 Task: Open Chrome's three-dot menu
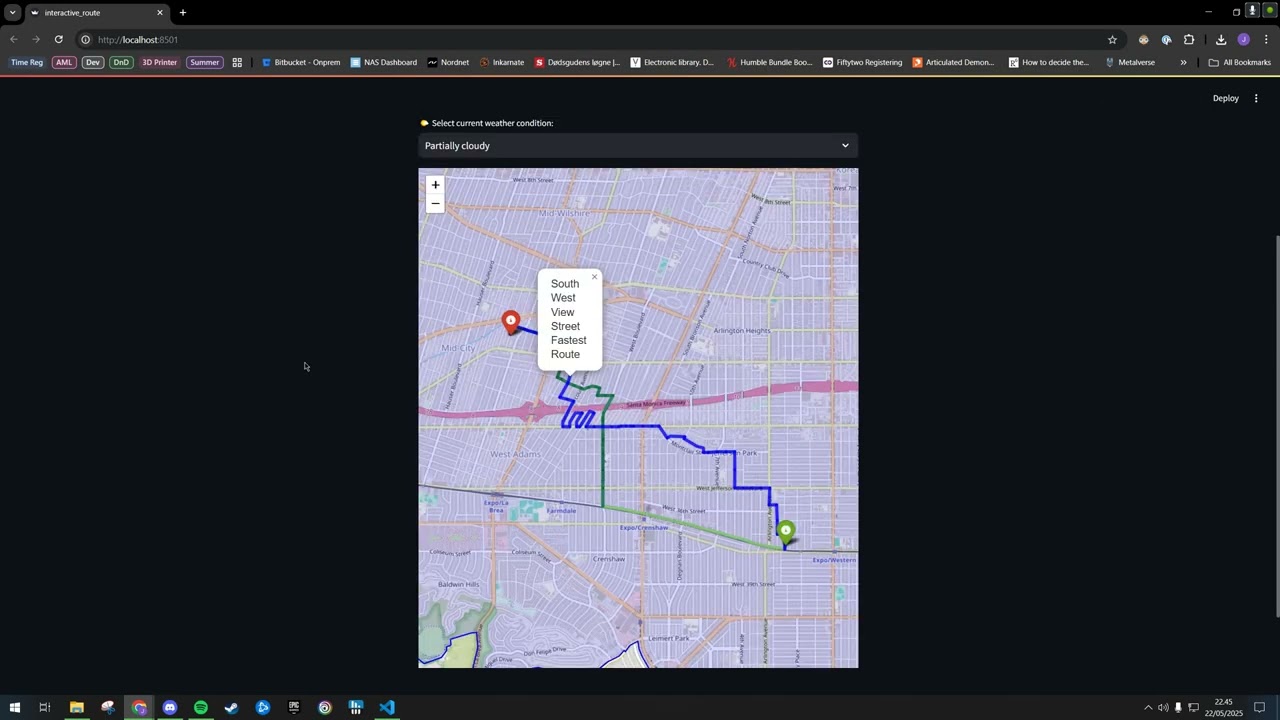point(1266,40)
